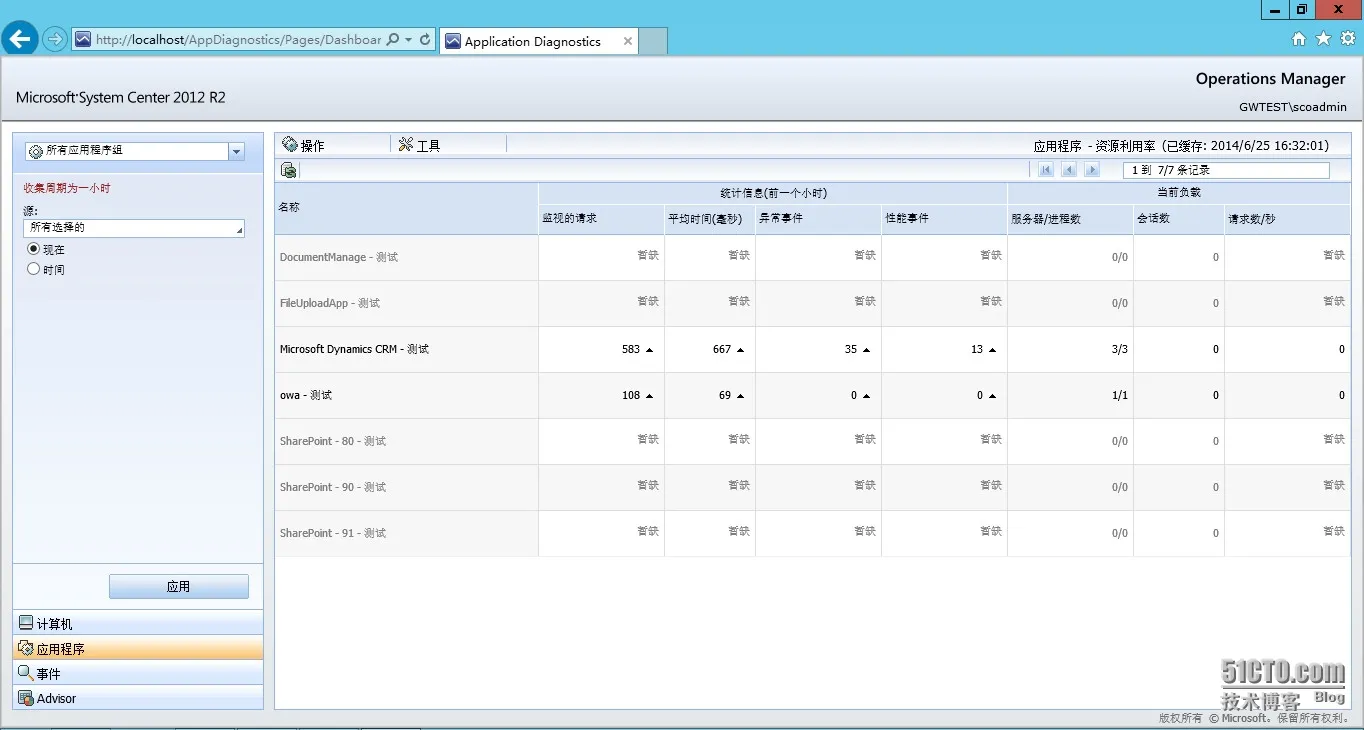The image size is (1364, 730).
Task: Jump to the first page of records
Action: coord(1046,170)
